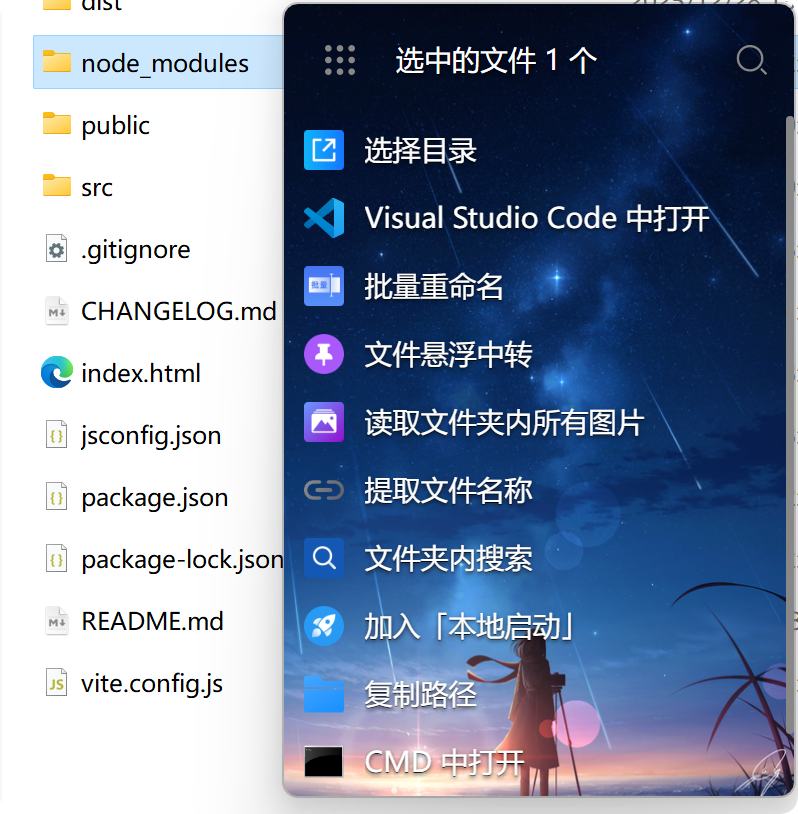Select the CHANGELOG.md file name
The image size is (798, 814).
pyautogui.click(x=179, y=311)
